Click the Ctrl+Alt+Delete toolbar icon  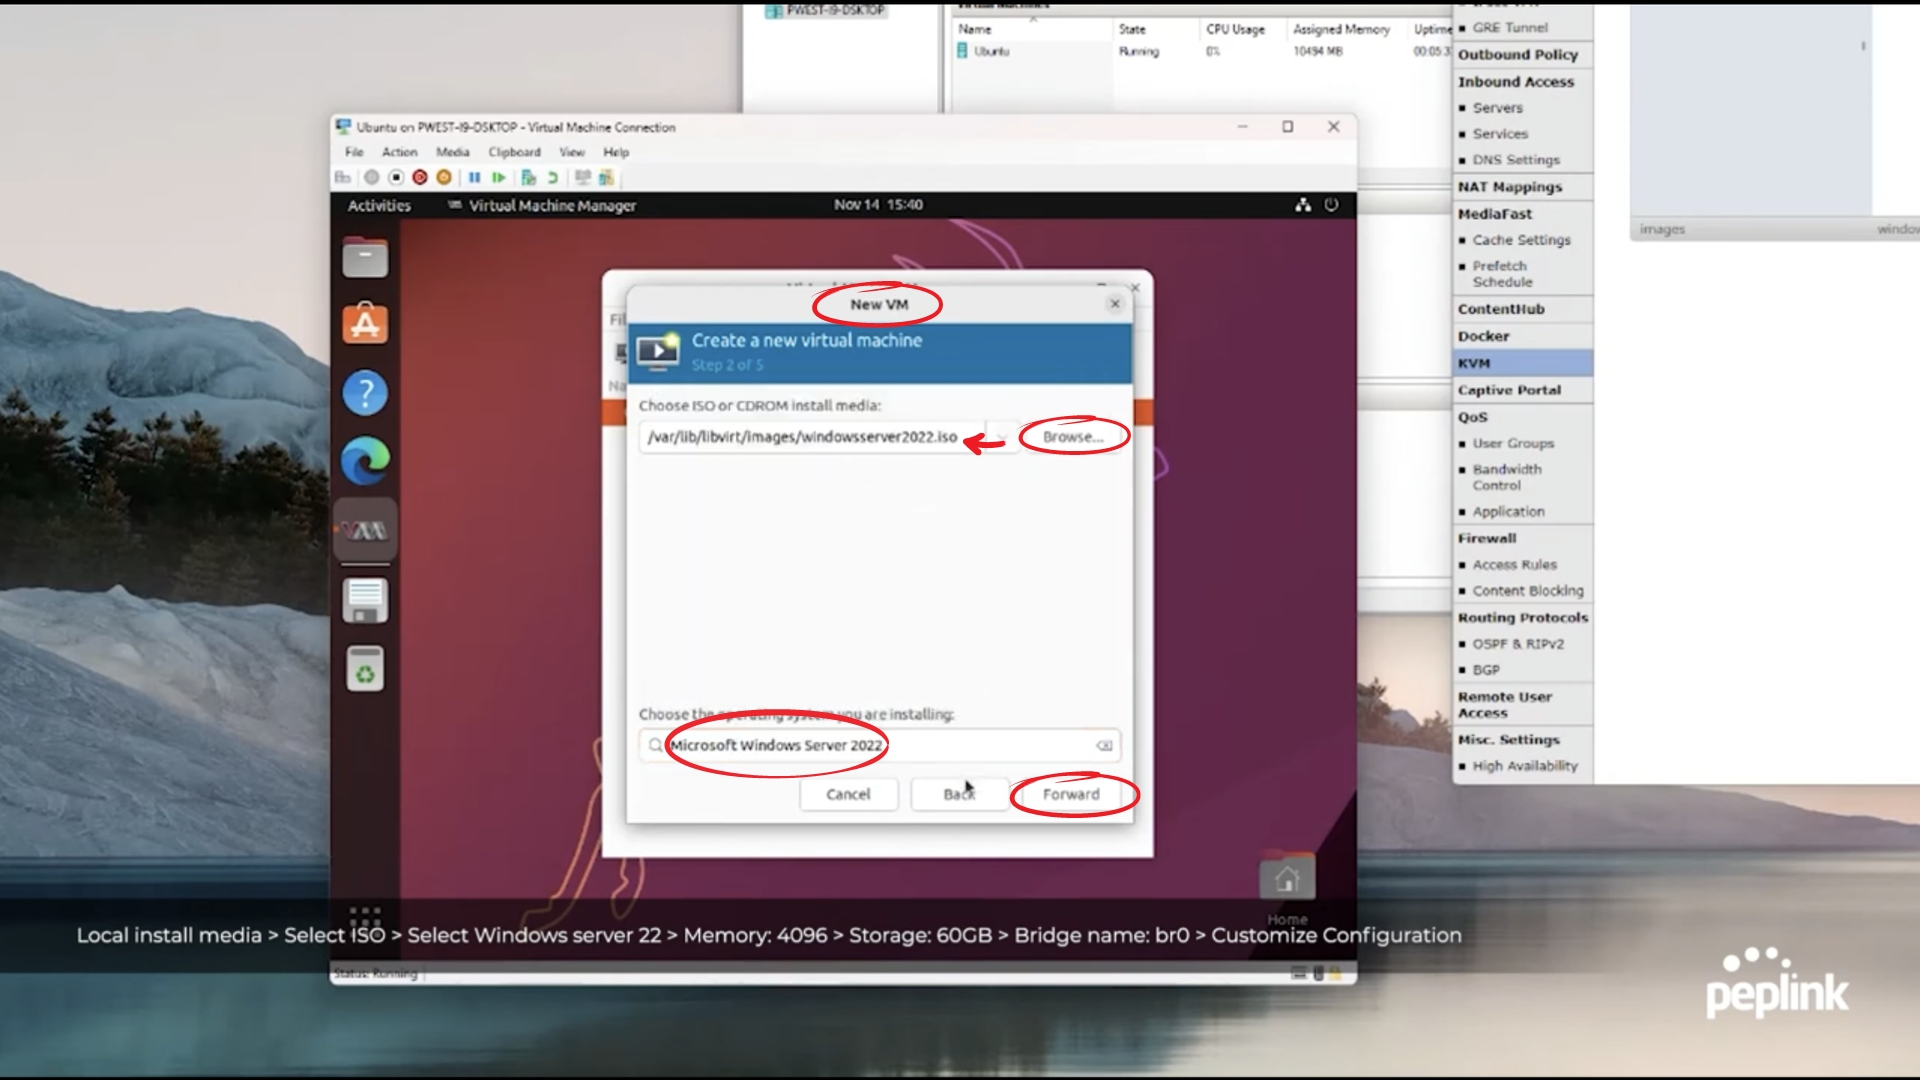click(343, 178)
